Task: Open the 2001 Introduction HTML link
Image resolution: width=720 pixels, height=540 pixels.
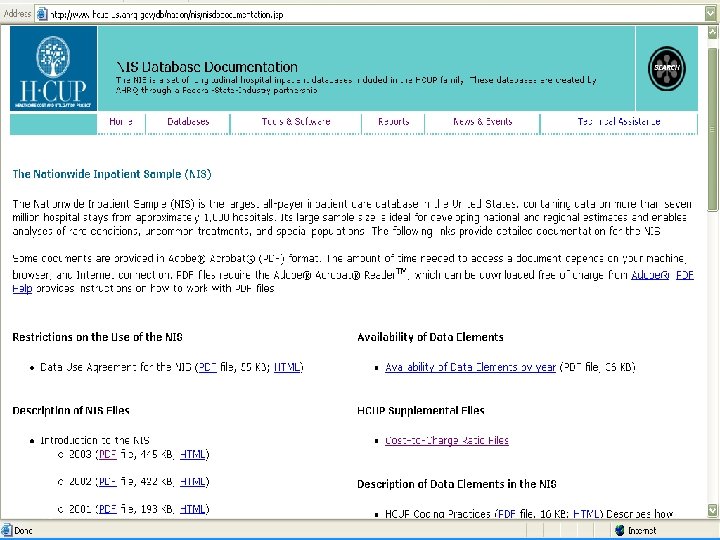Action: [192, 509]
